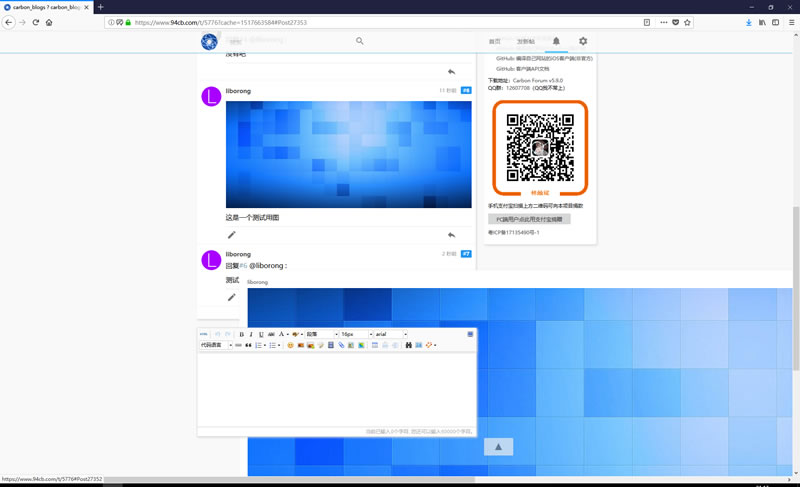This screenshot has height=487, width=800.
Task: Insert an ordered numbered list
Action: [x=259, y=345]
